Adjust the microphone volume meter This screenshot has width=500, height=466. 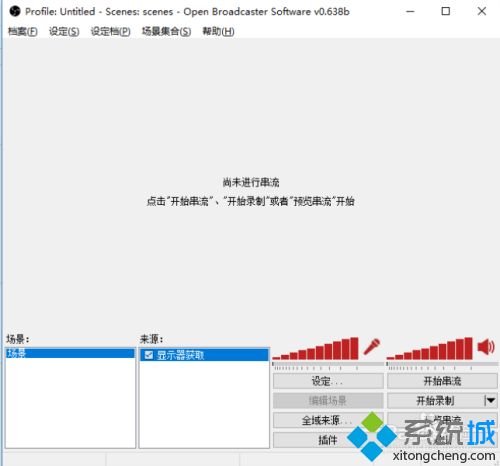315,349
